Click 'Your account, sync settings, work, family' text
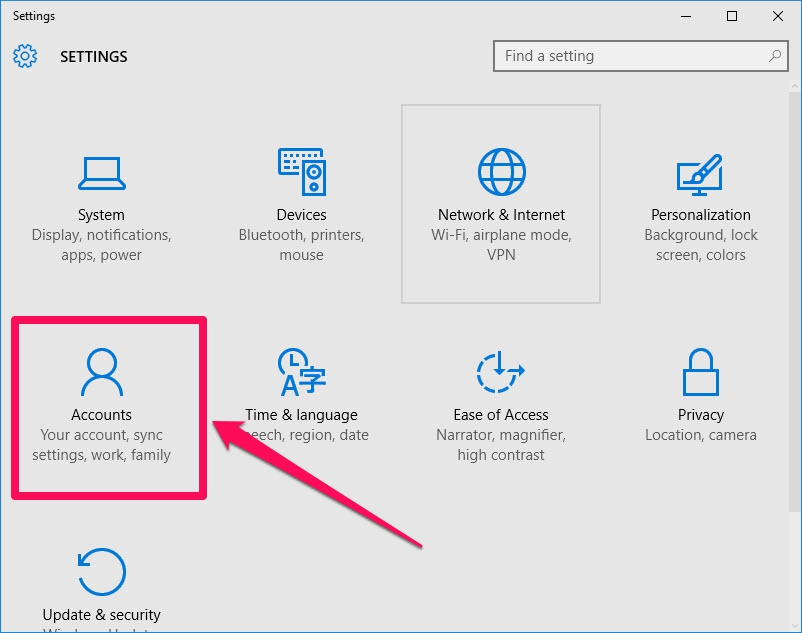The height and width of the screenshot is (633, 802). coord(101,445)
